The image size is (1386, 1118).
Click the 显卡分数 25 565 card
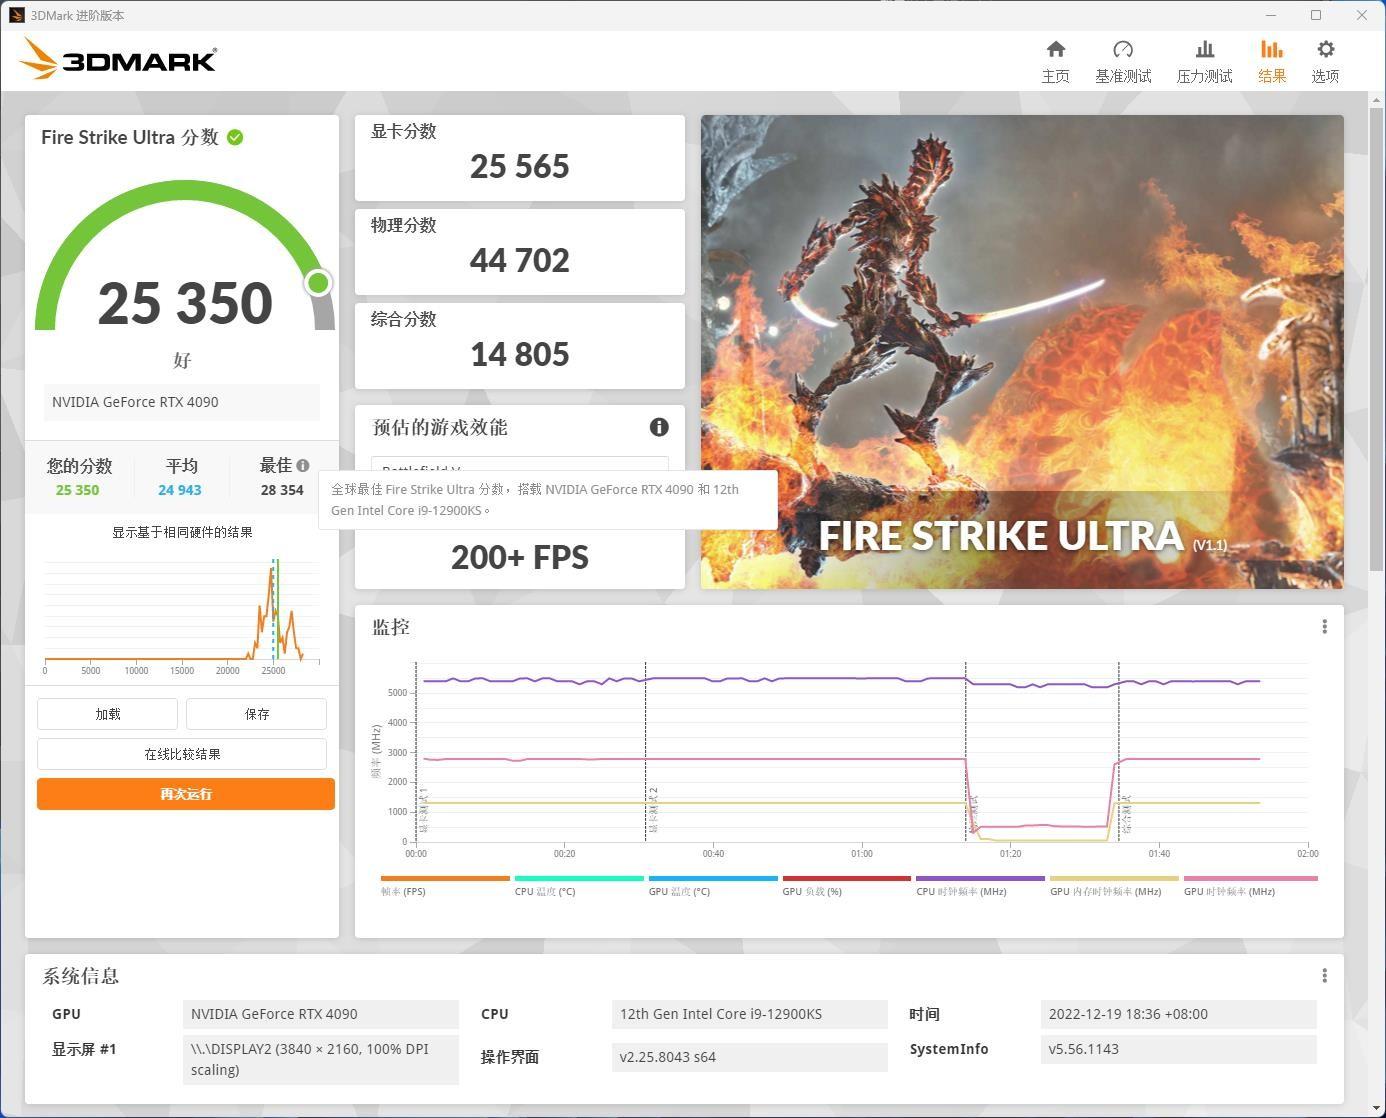(x=520, y=158)
